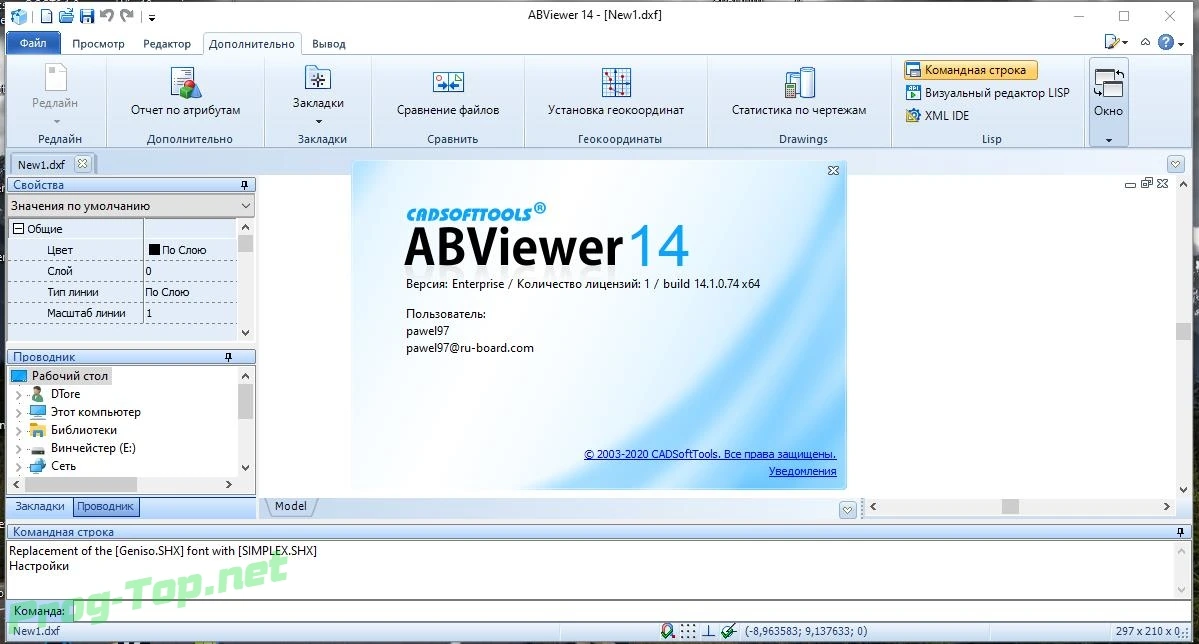Pin the Свойства panel
The width and height of the screenshot is (1199, 644).
[245, 185]
